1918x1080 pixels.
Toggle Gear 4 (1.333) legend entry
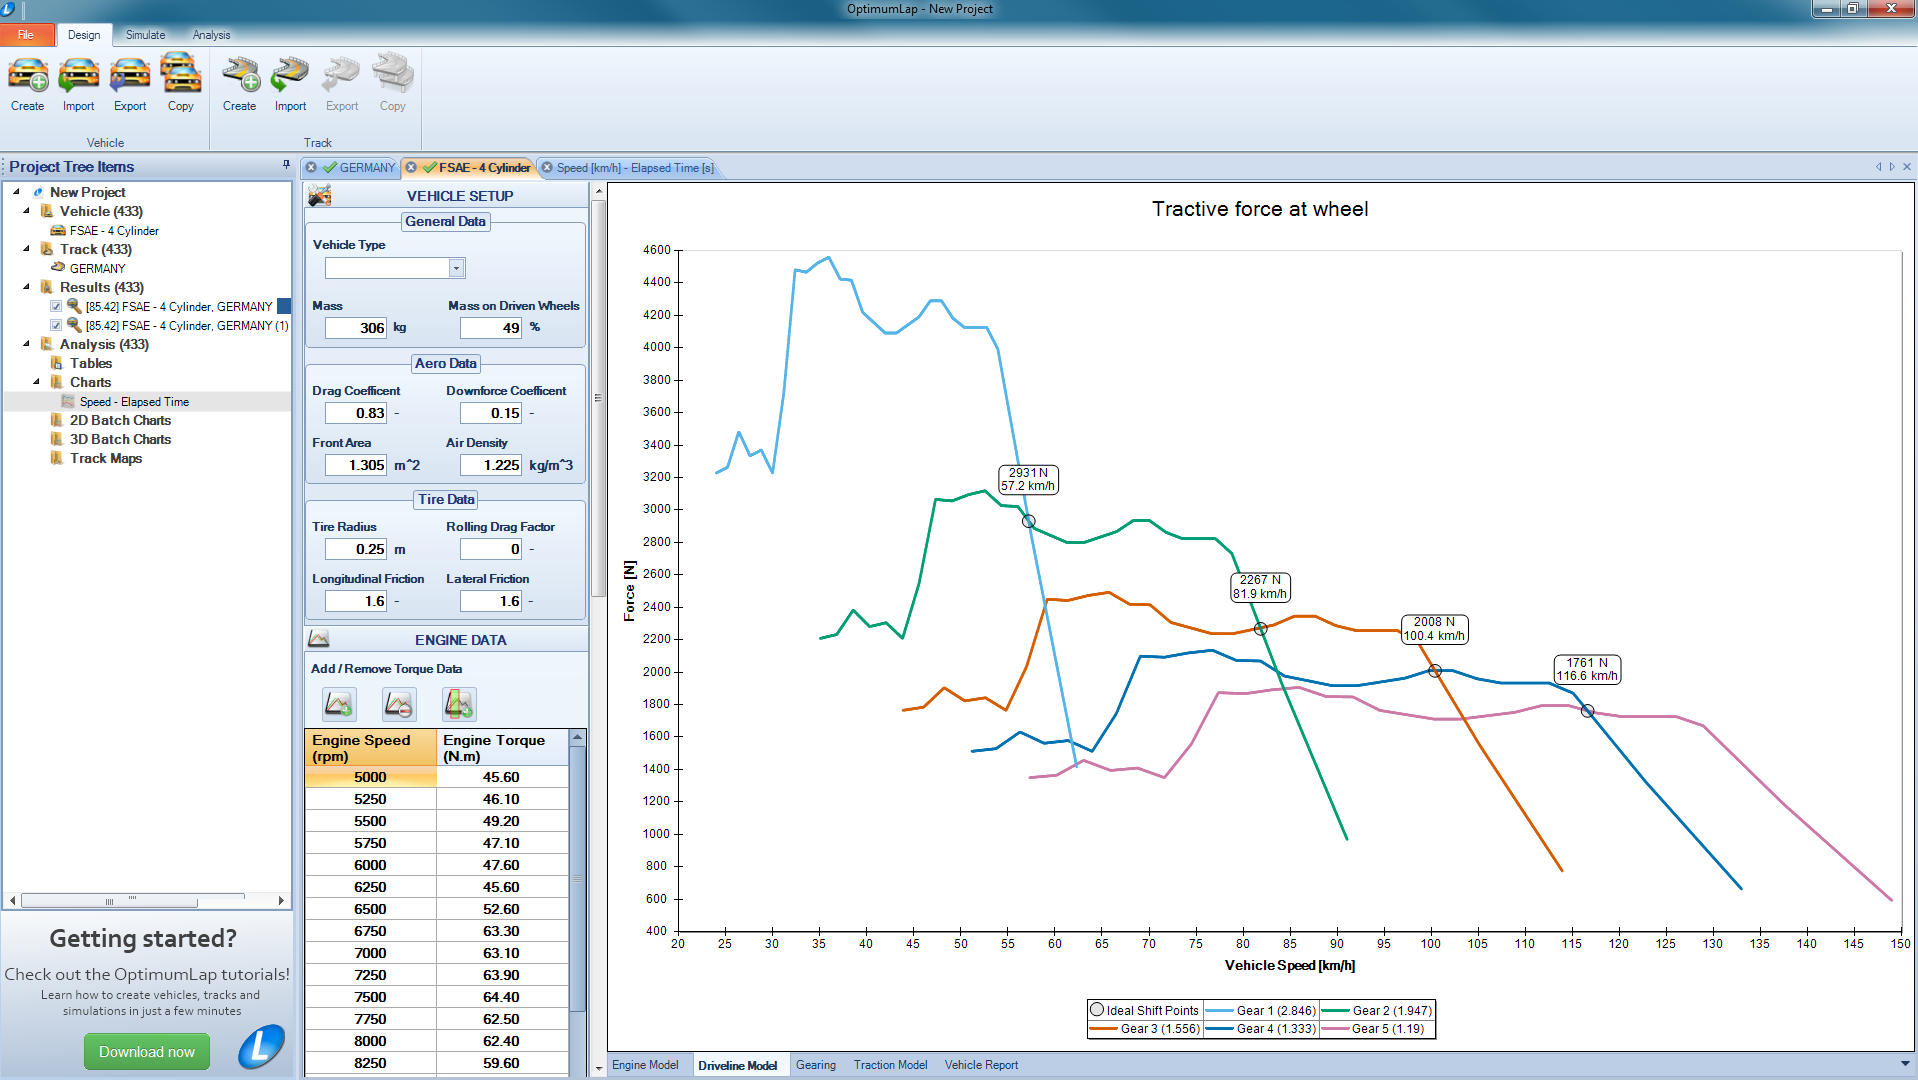(1261, 1028)
